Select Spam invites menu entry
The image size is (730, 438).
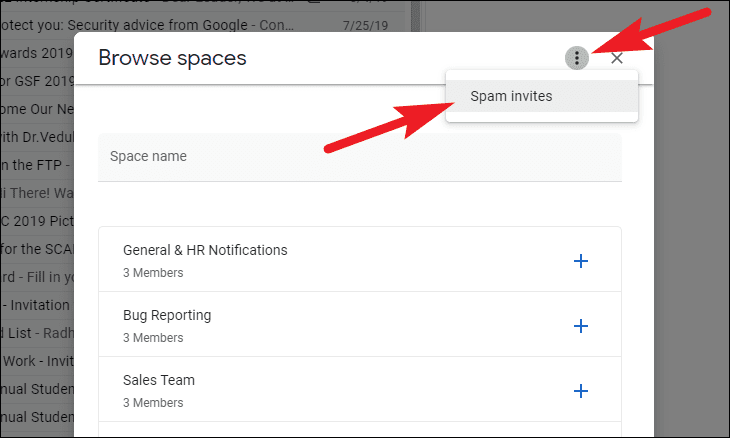point(541,96)
